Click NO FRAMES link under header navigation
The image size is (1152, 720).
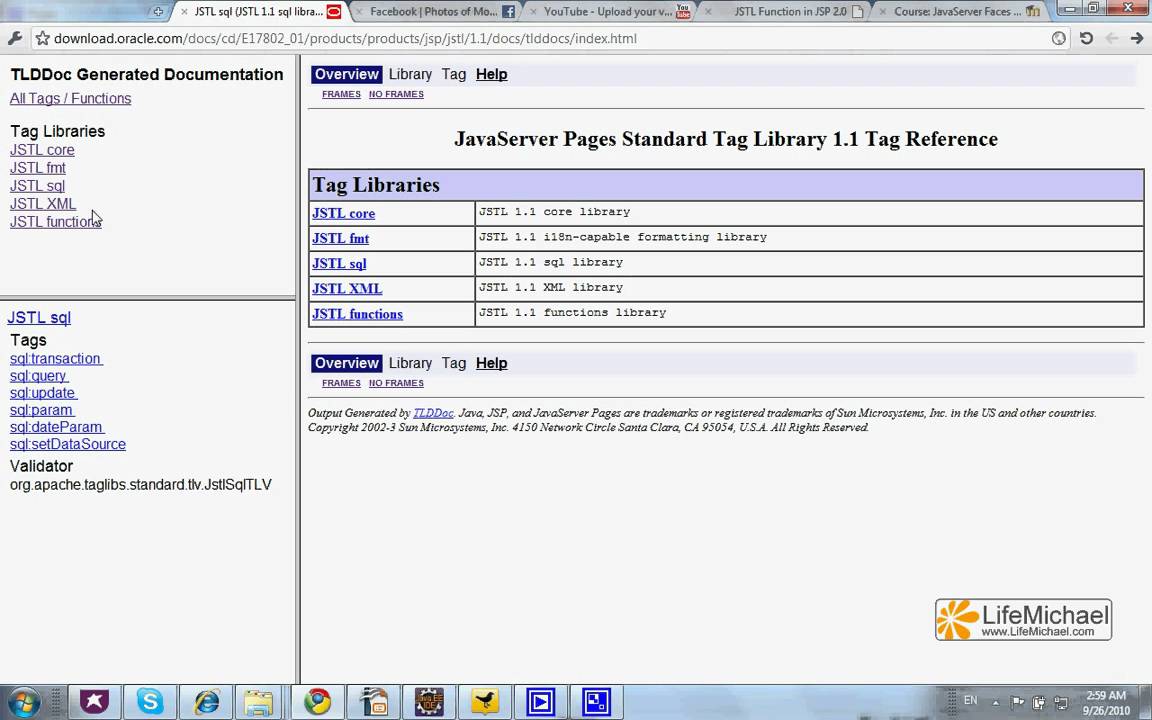coord(396,94)
